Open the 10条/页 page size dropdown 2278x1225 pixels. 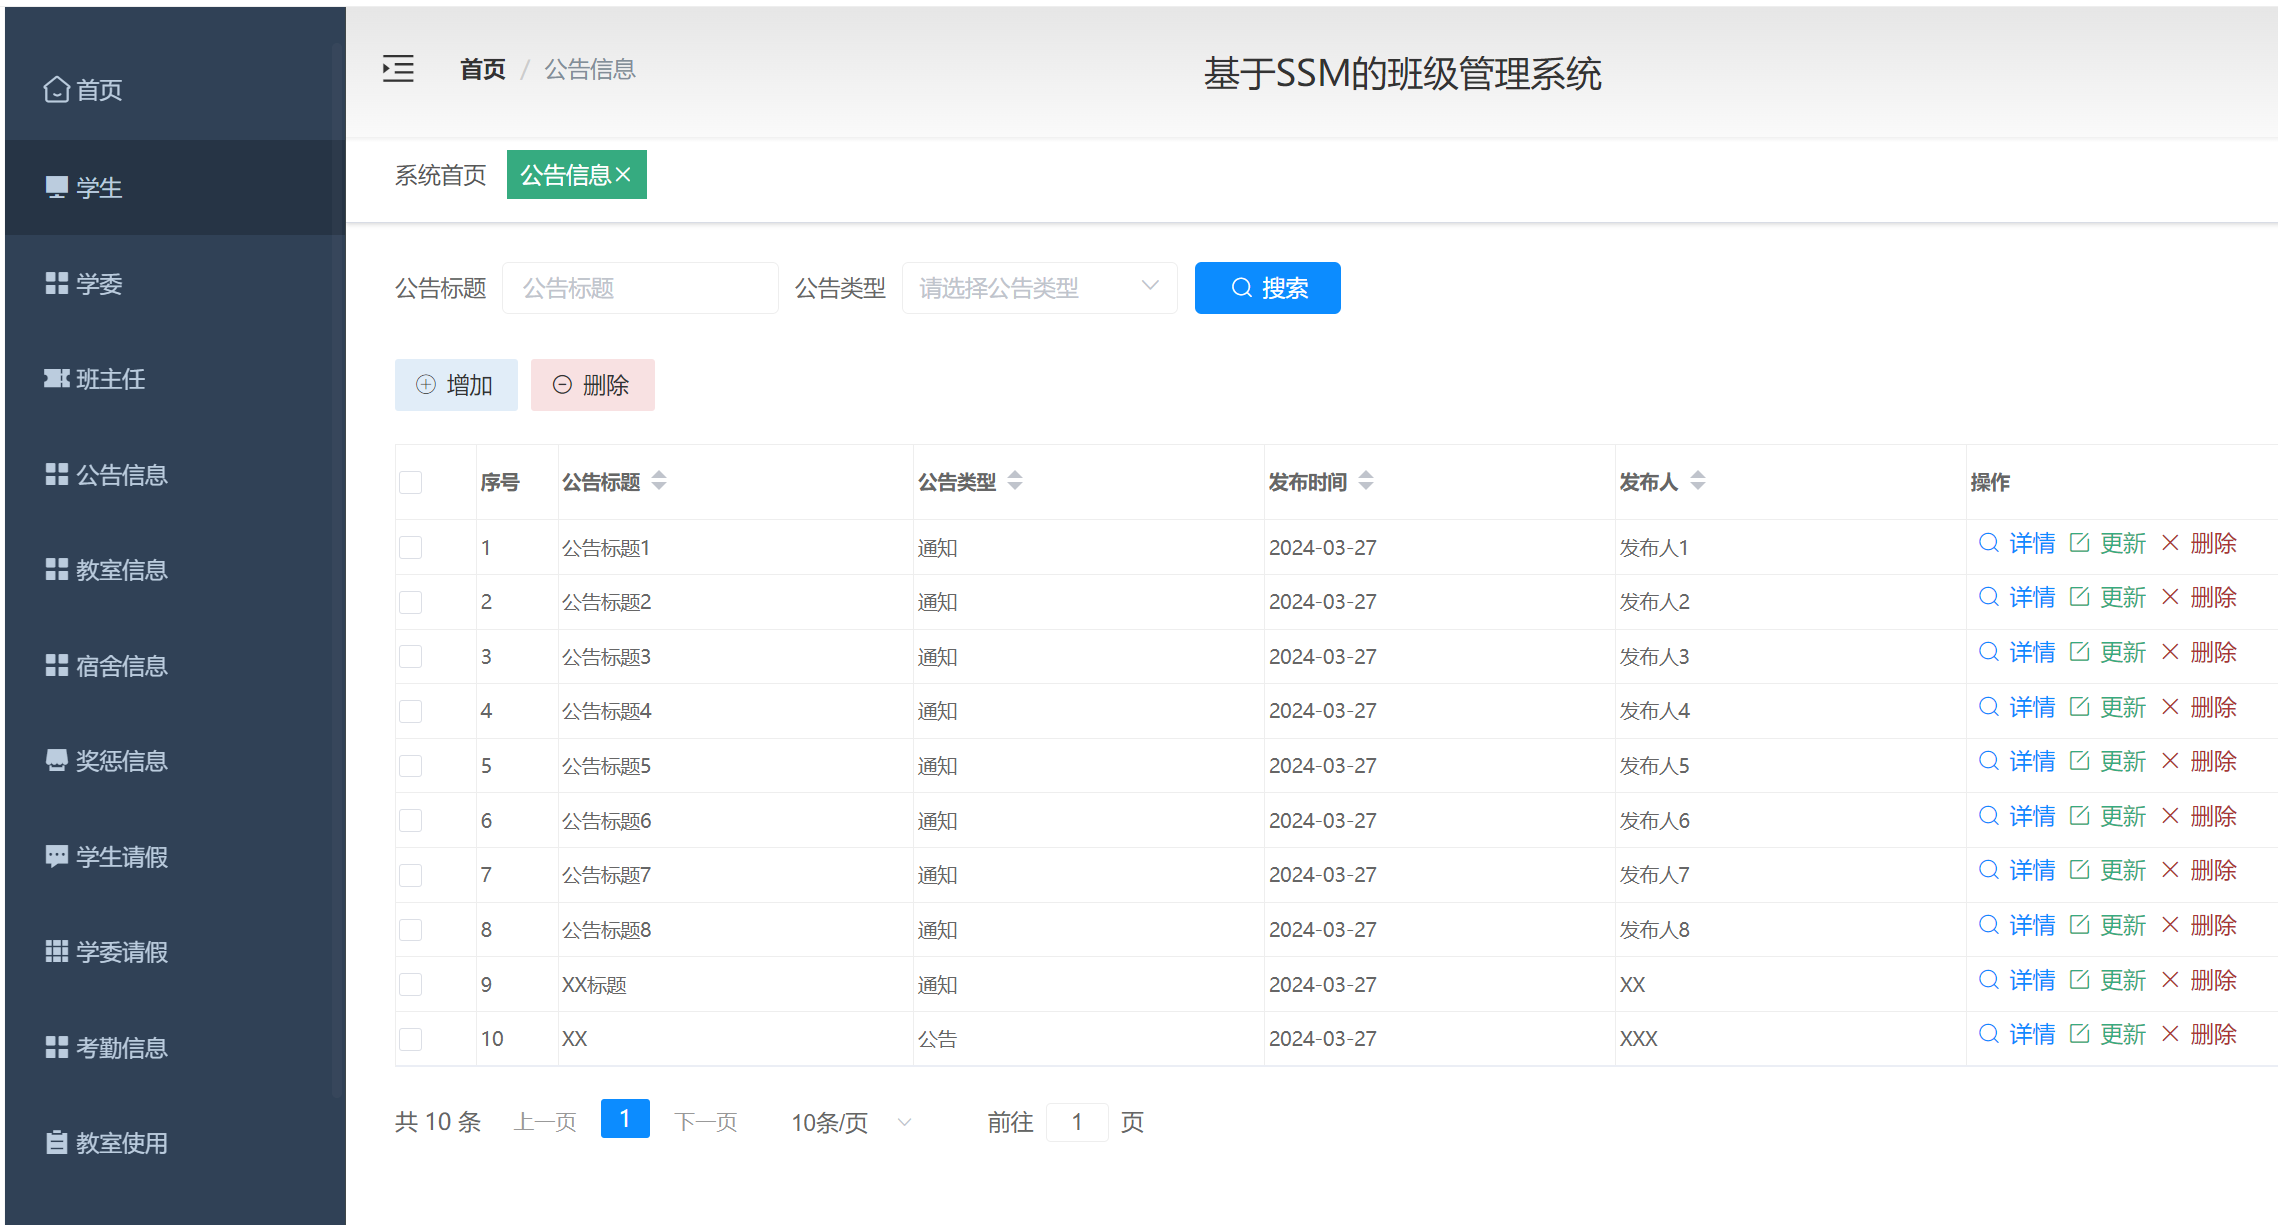849,1121
